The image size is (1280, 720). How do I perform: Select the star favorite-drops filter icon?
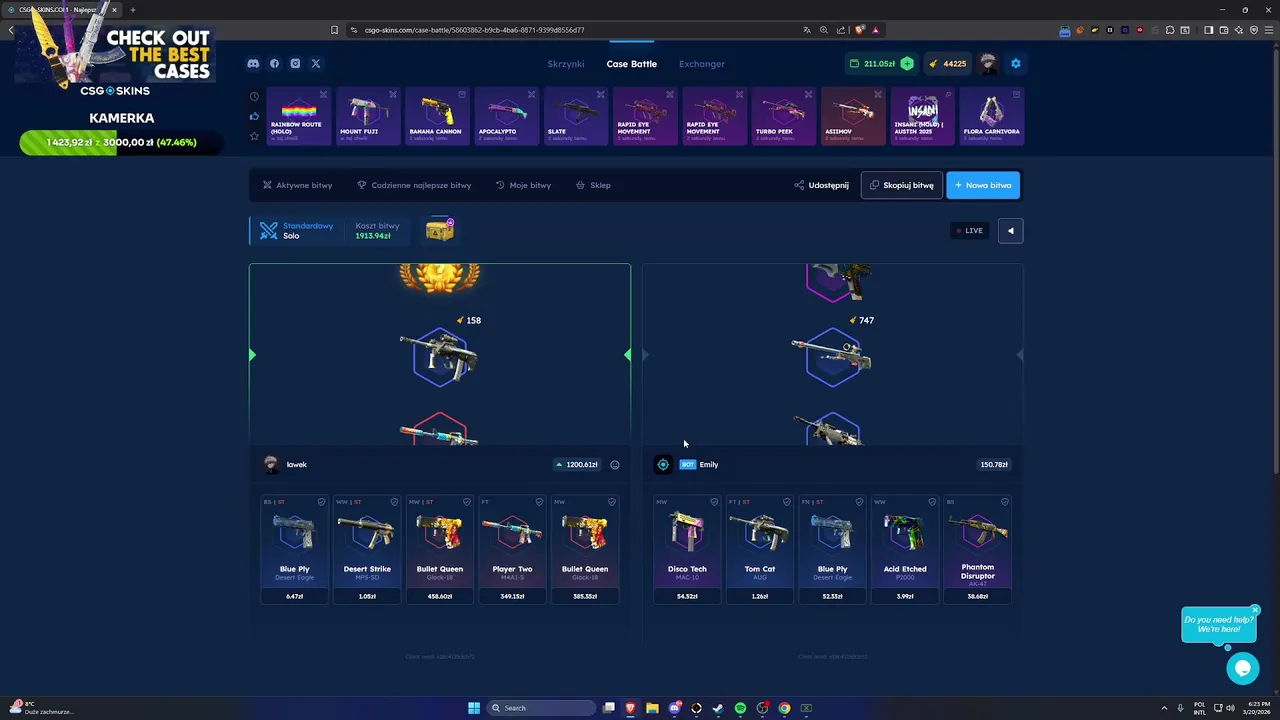(254, 135)
